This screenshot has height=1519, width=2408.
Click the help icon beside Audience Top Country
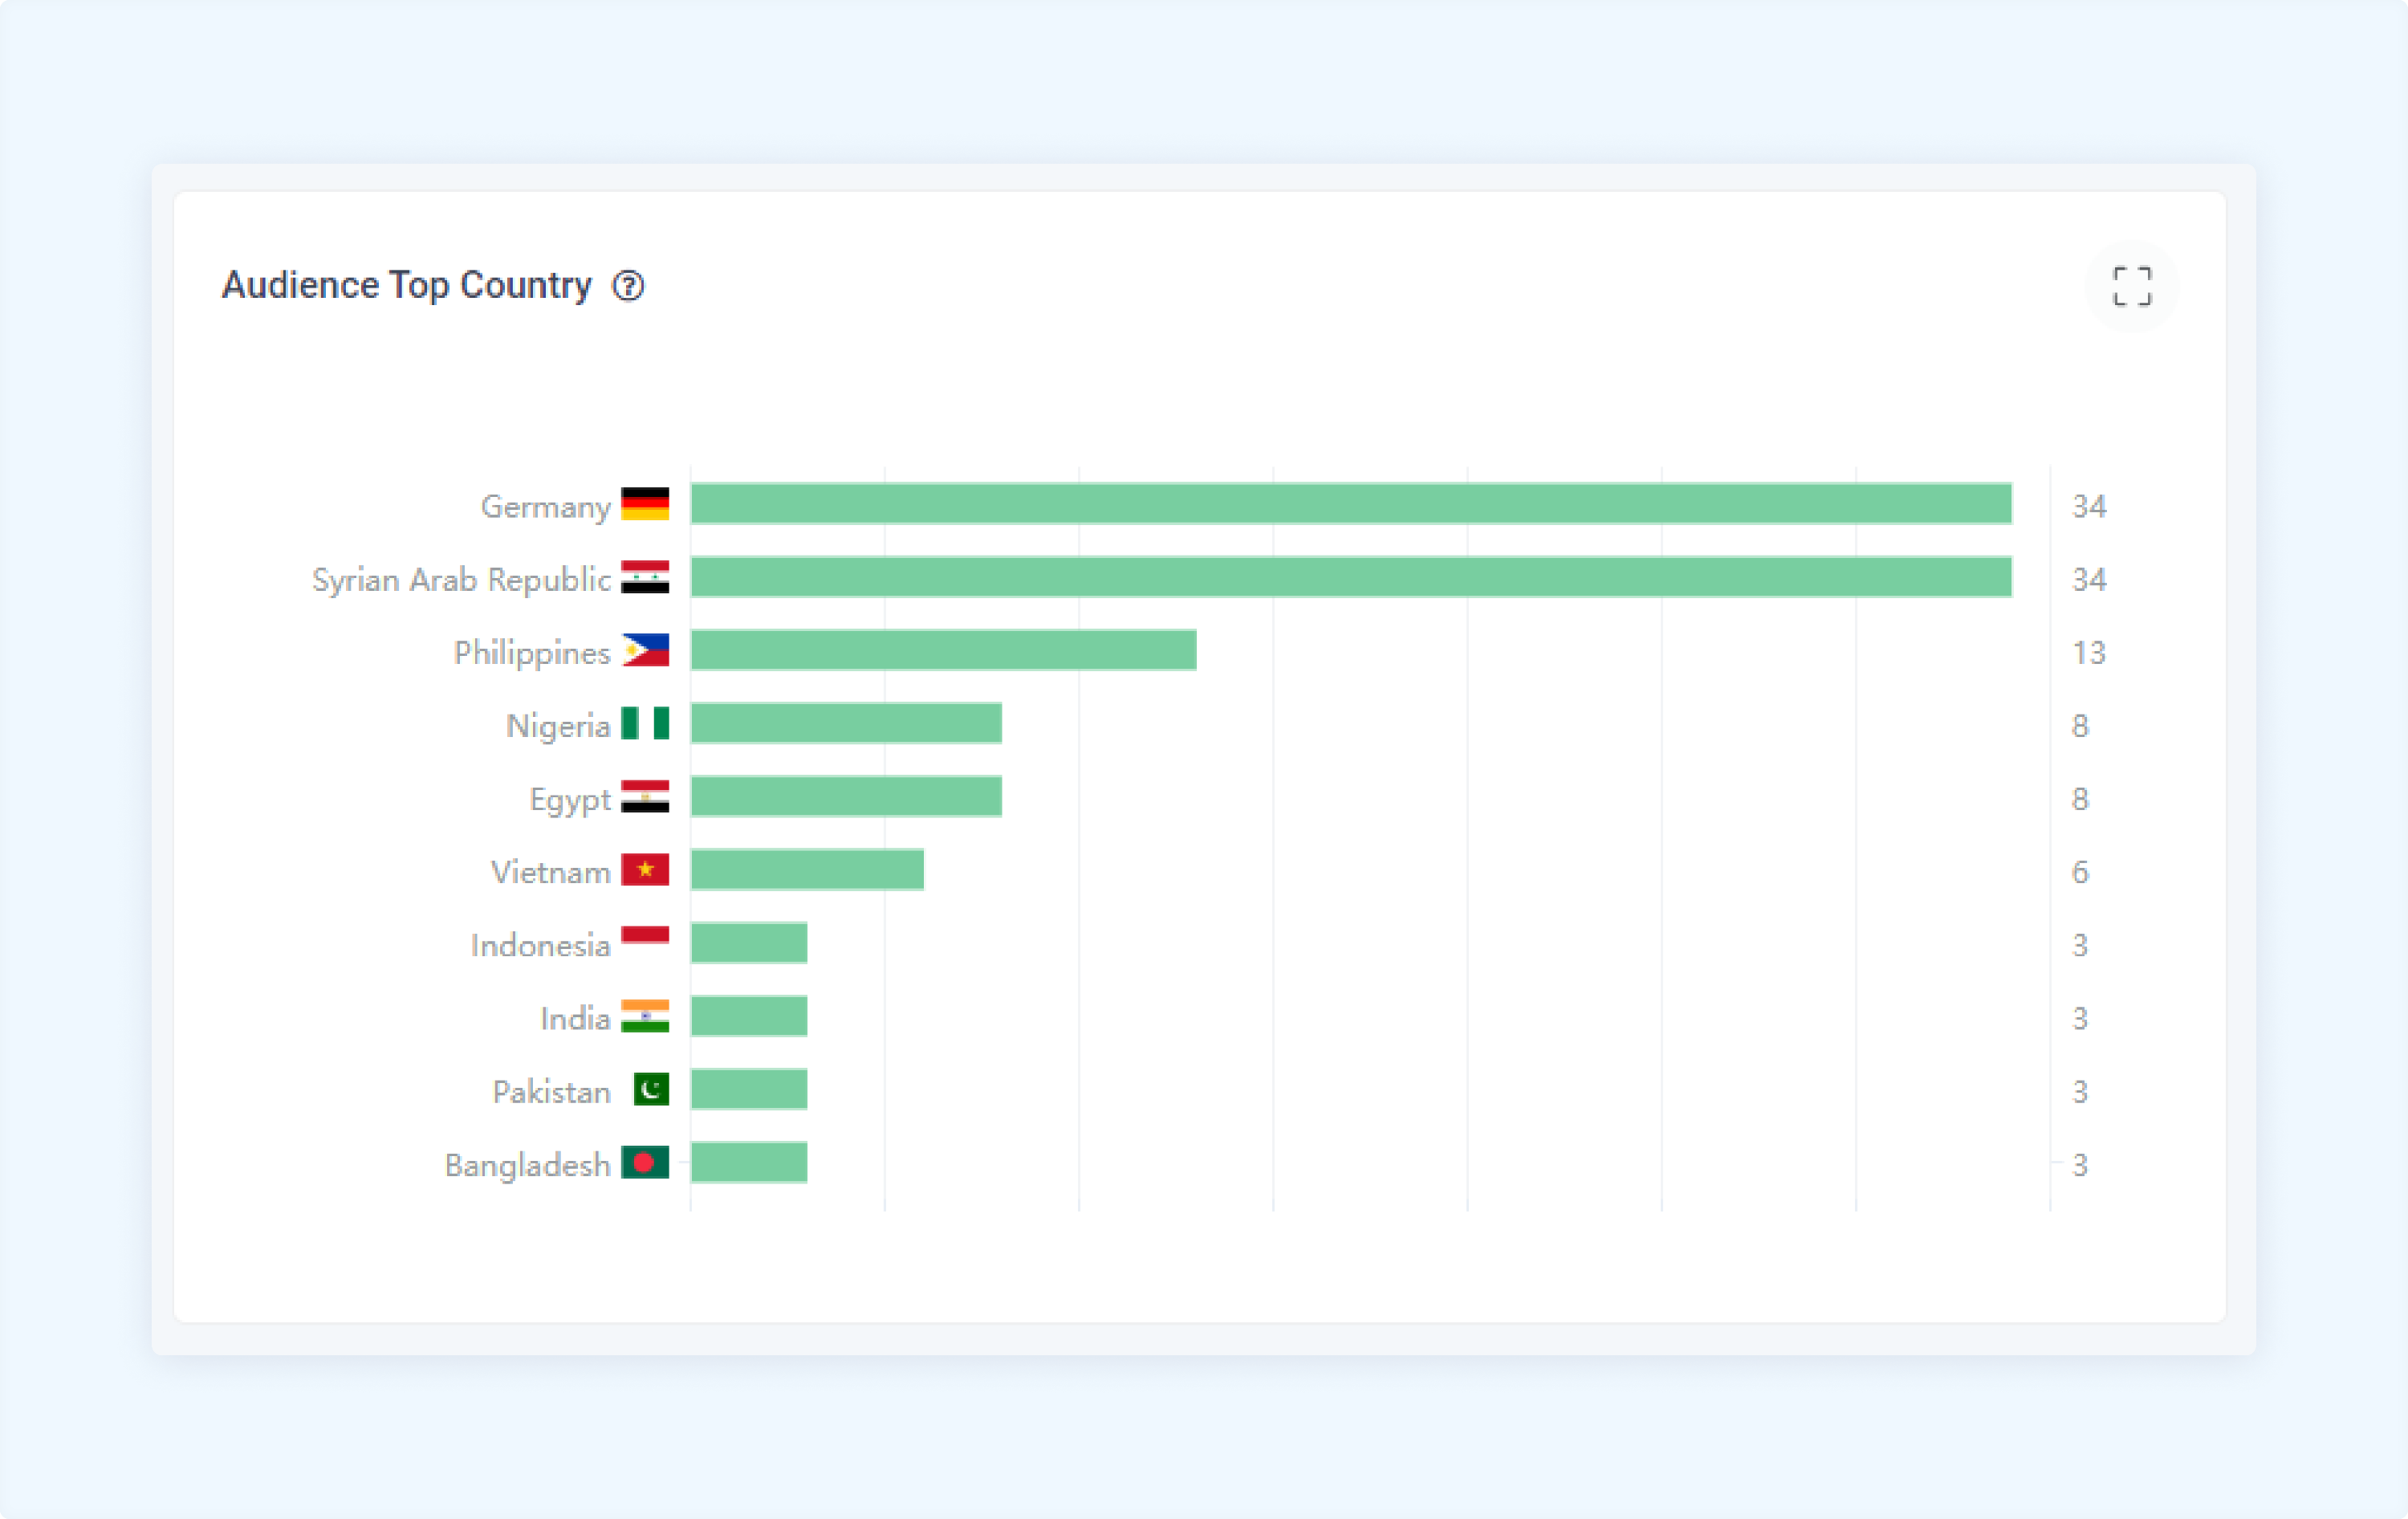(x=628, y=286)
